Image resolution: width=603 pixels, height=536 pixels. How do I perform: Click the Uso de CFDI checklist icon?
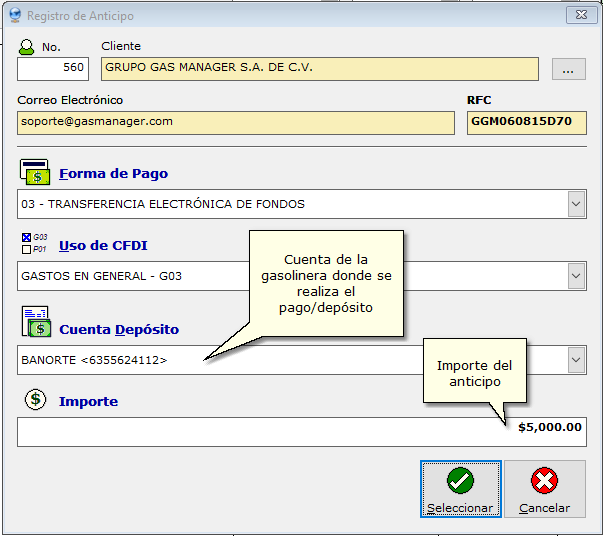(x=34, y=243)
